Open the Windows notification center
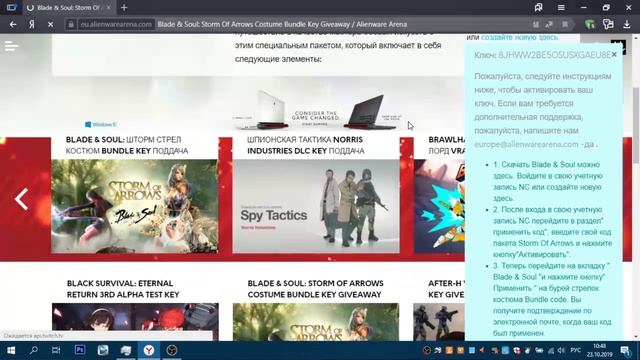Image resolution: width=640 pixels, height=360 pixels. click(625, 350)
